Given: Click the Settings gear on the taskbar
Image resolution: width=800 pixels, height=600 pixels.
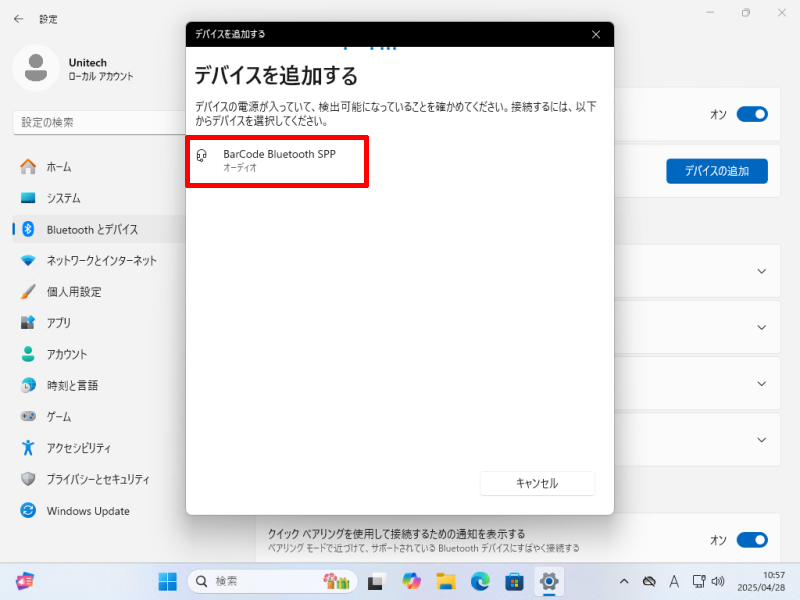Looking at the screenshot, I should pos(549,581).
